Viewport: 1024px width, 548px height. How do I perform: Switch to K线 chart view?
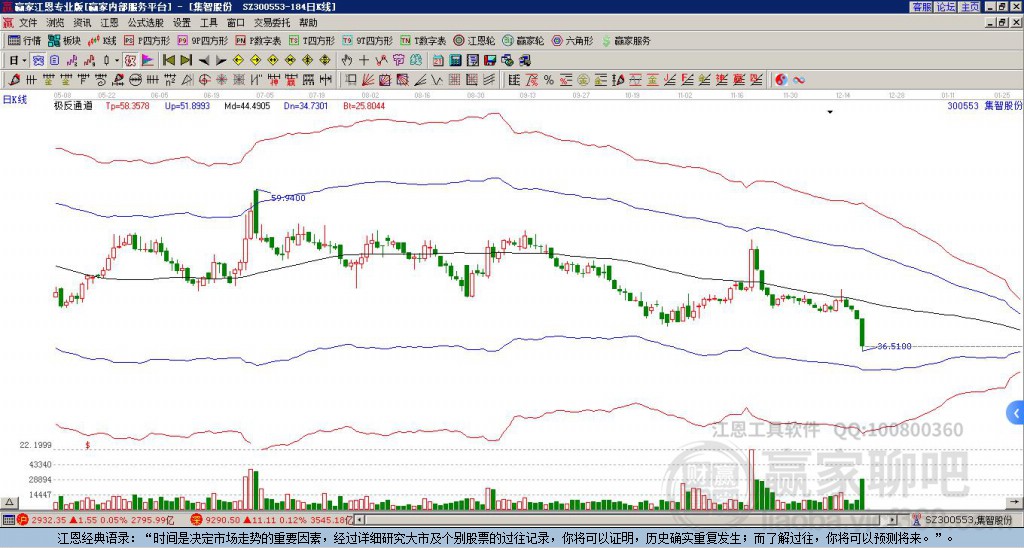101,40
